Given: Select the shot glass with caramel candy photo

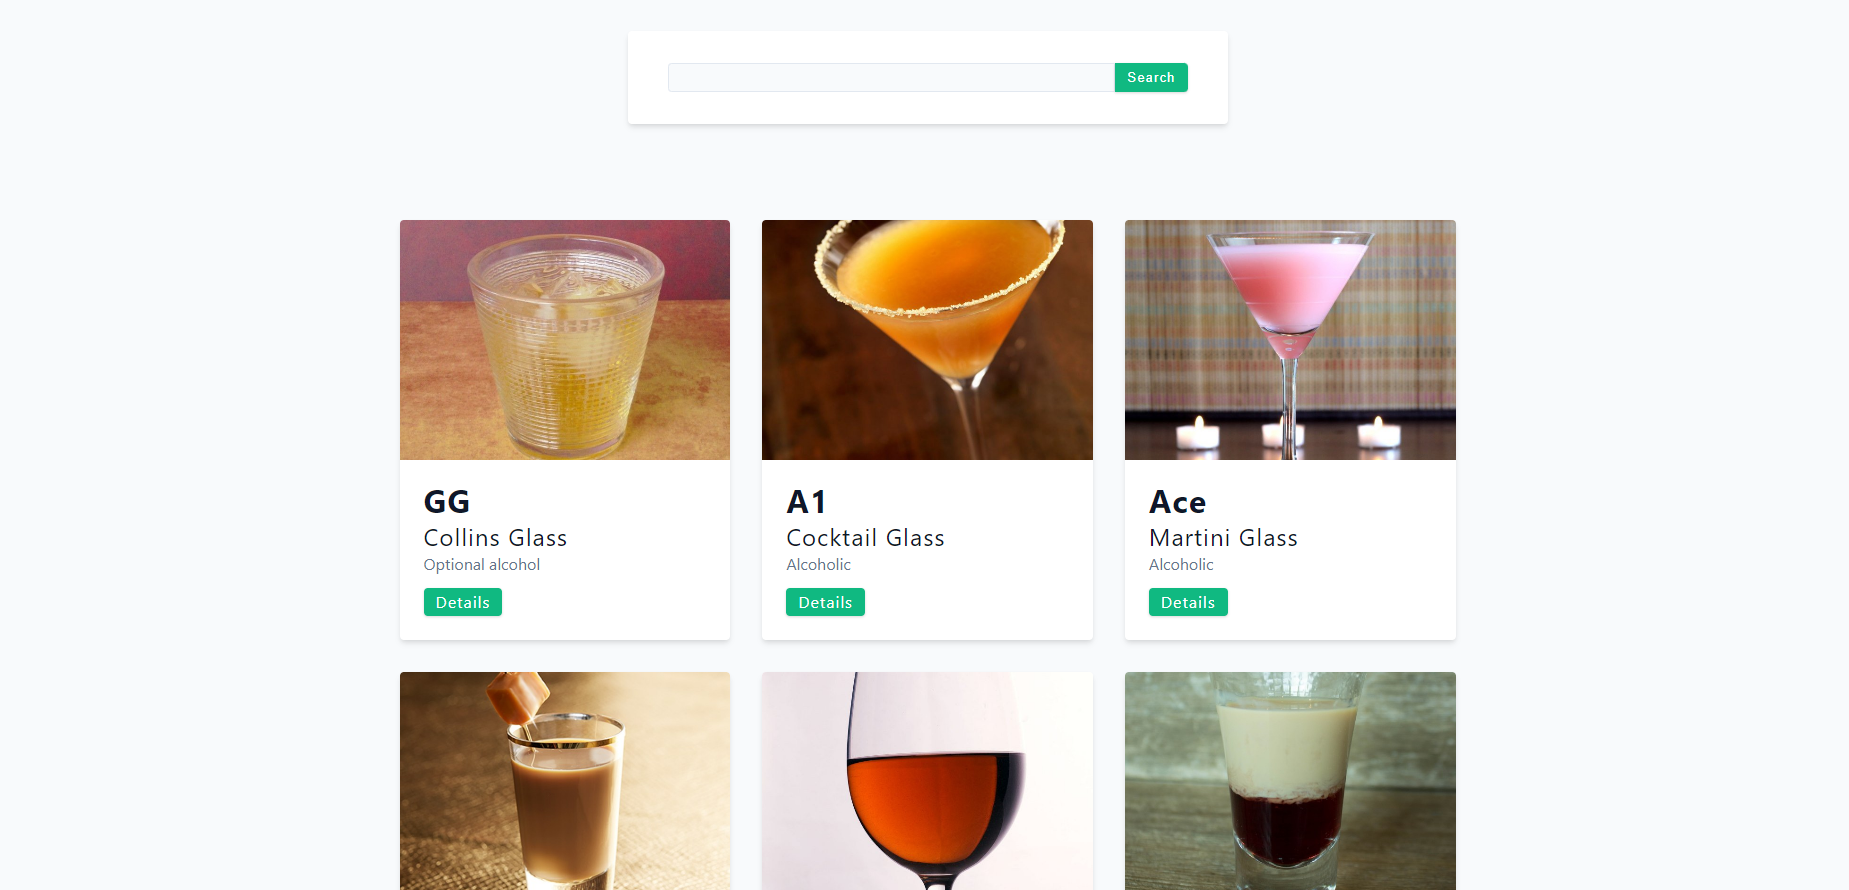Looking at the screenshot, I should pos(565,781).
